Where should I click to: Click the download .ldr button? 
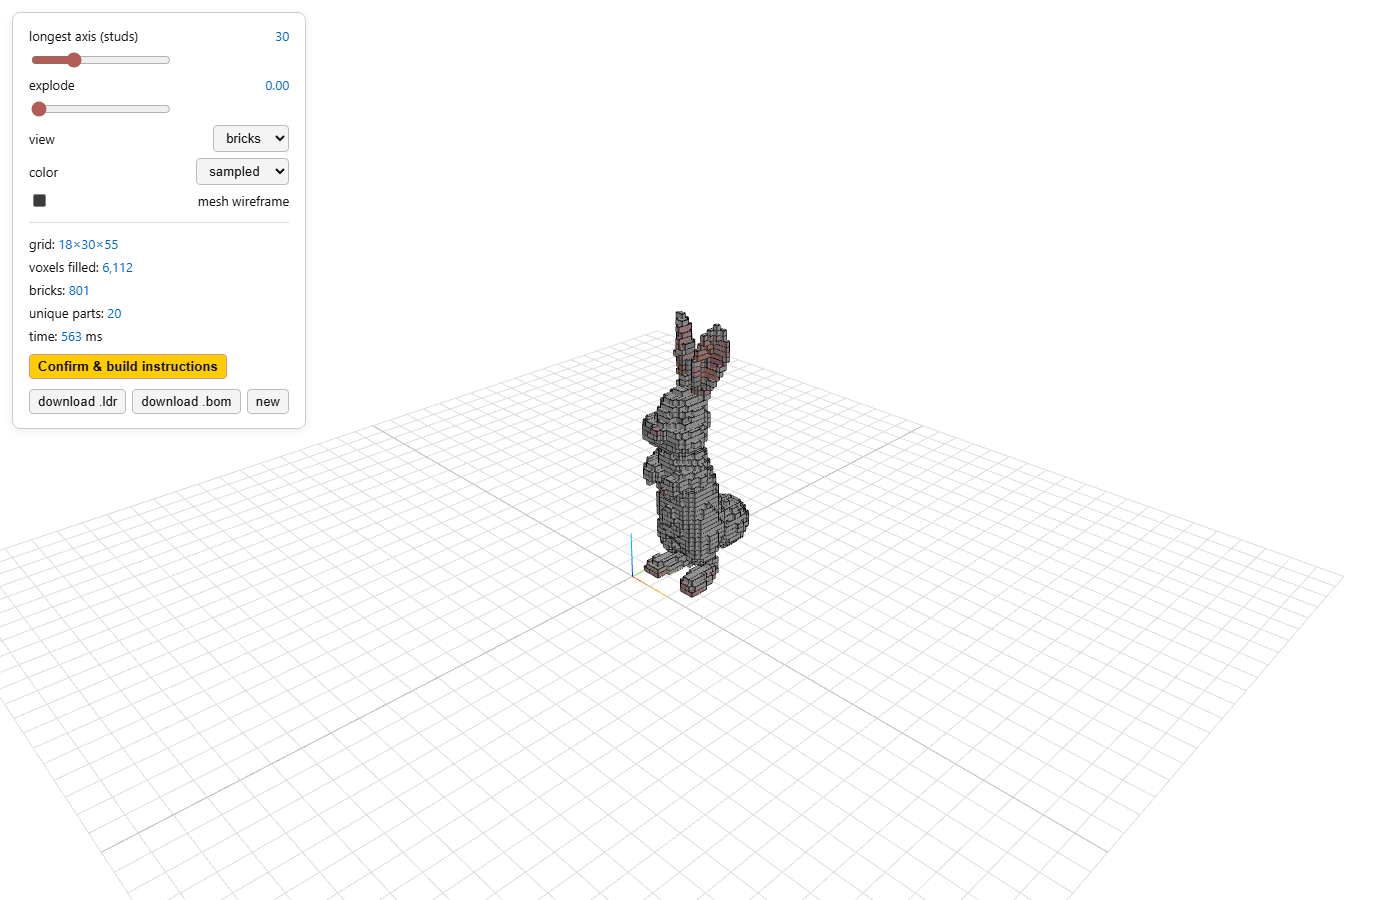(78, 402)
